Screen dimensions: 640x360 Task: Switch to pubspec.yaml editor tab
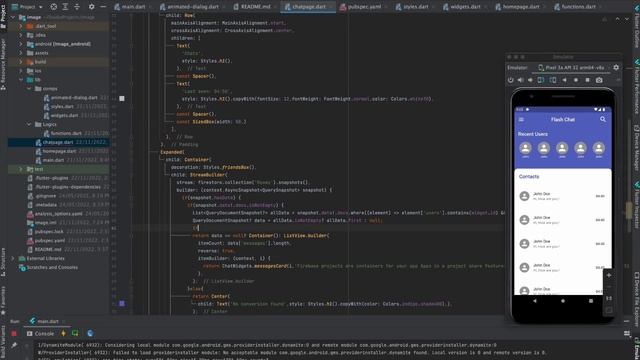364,7
